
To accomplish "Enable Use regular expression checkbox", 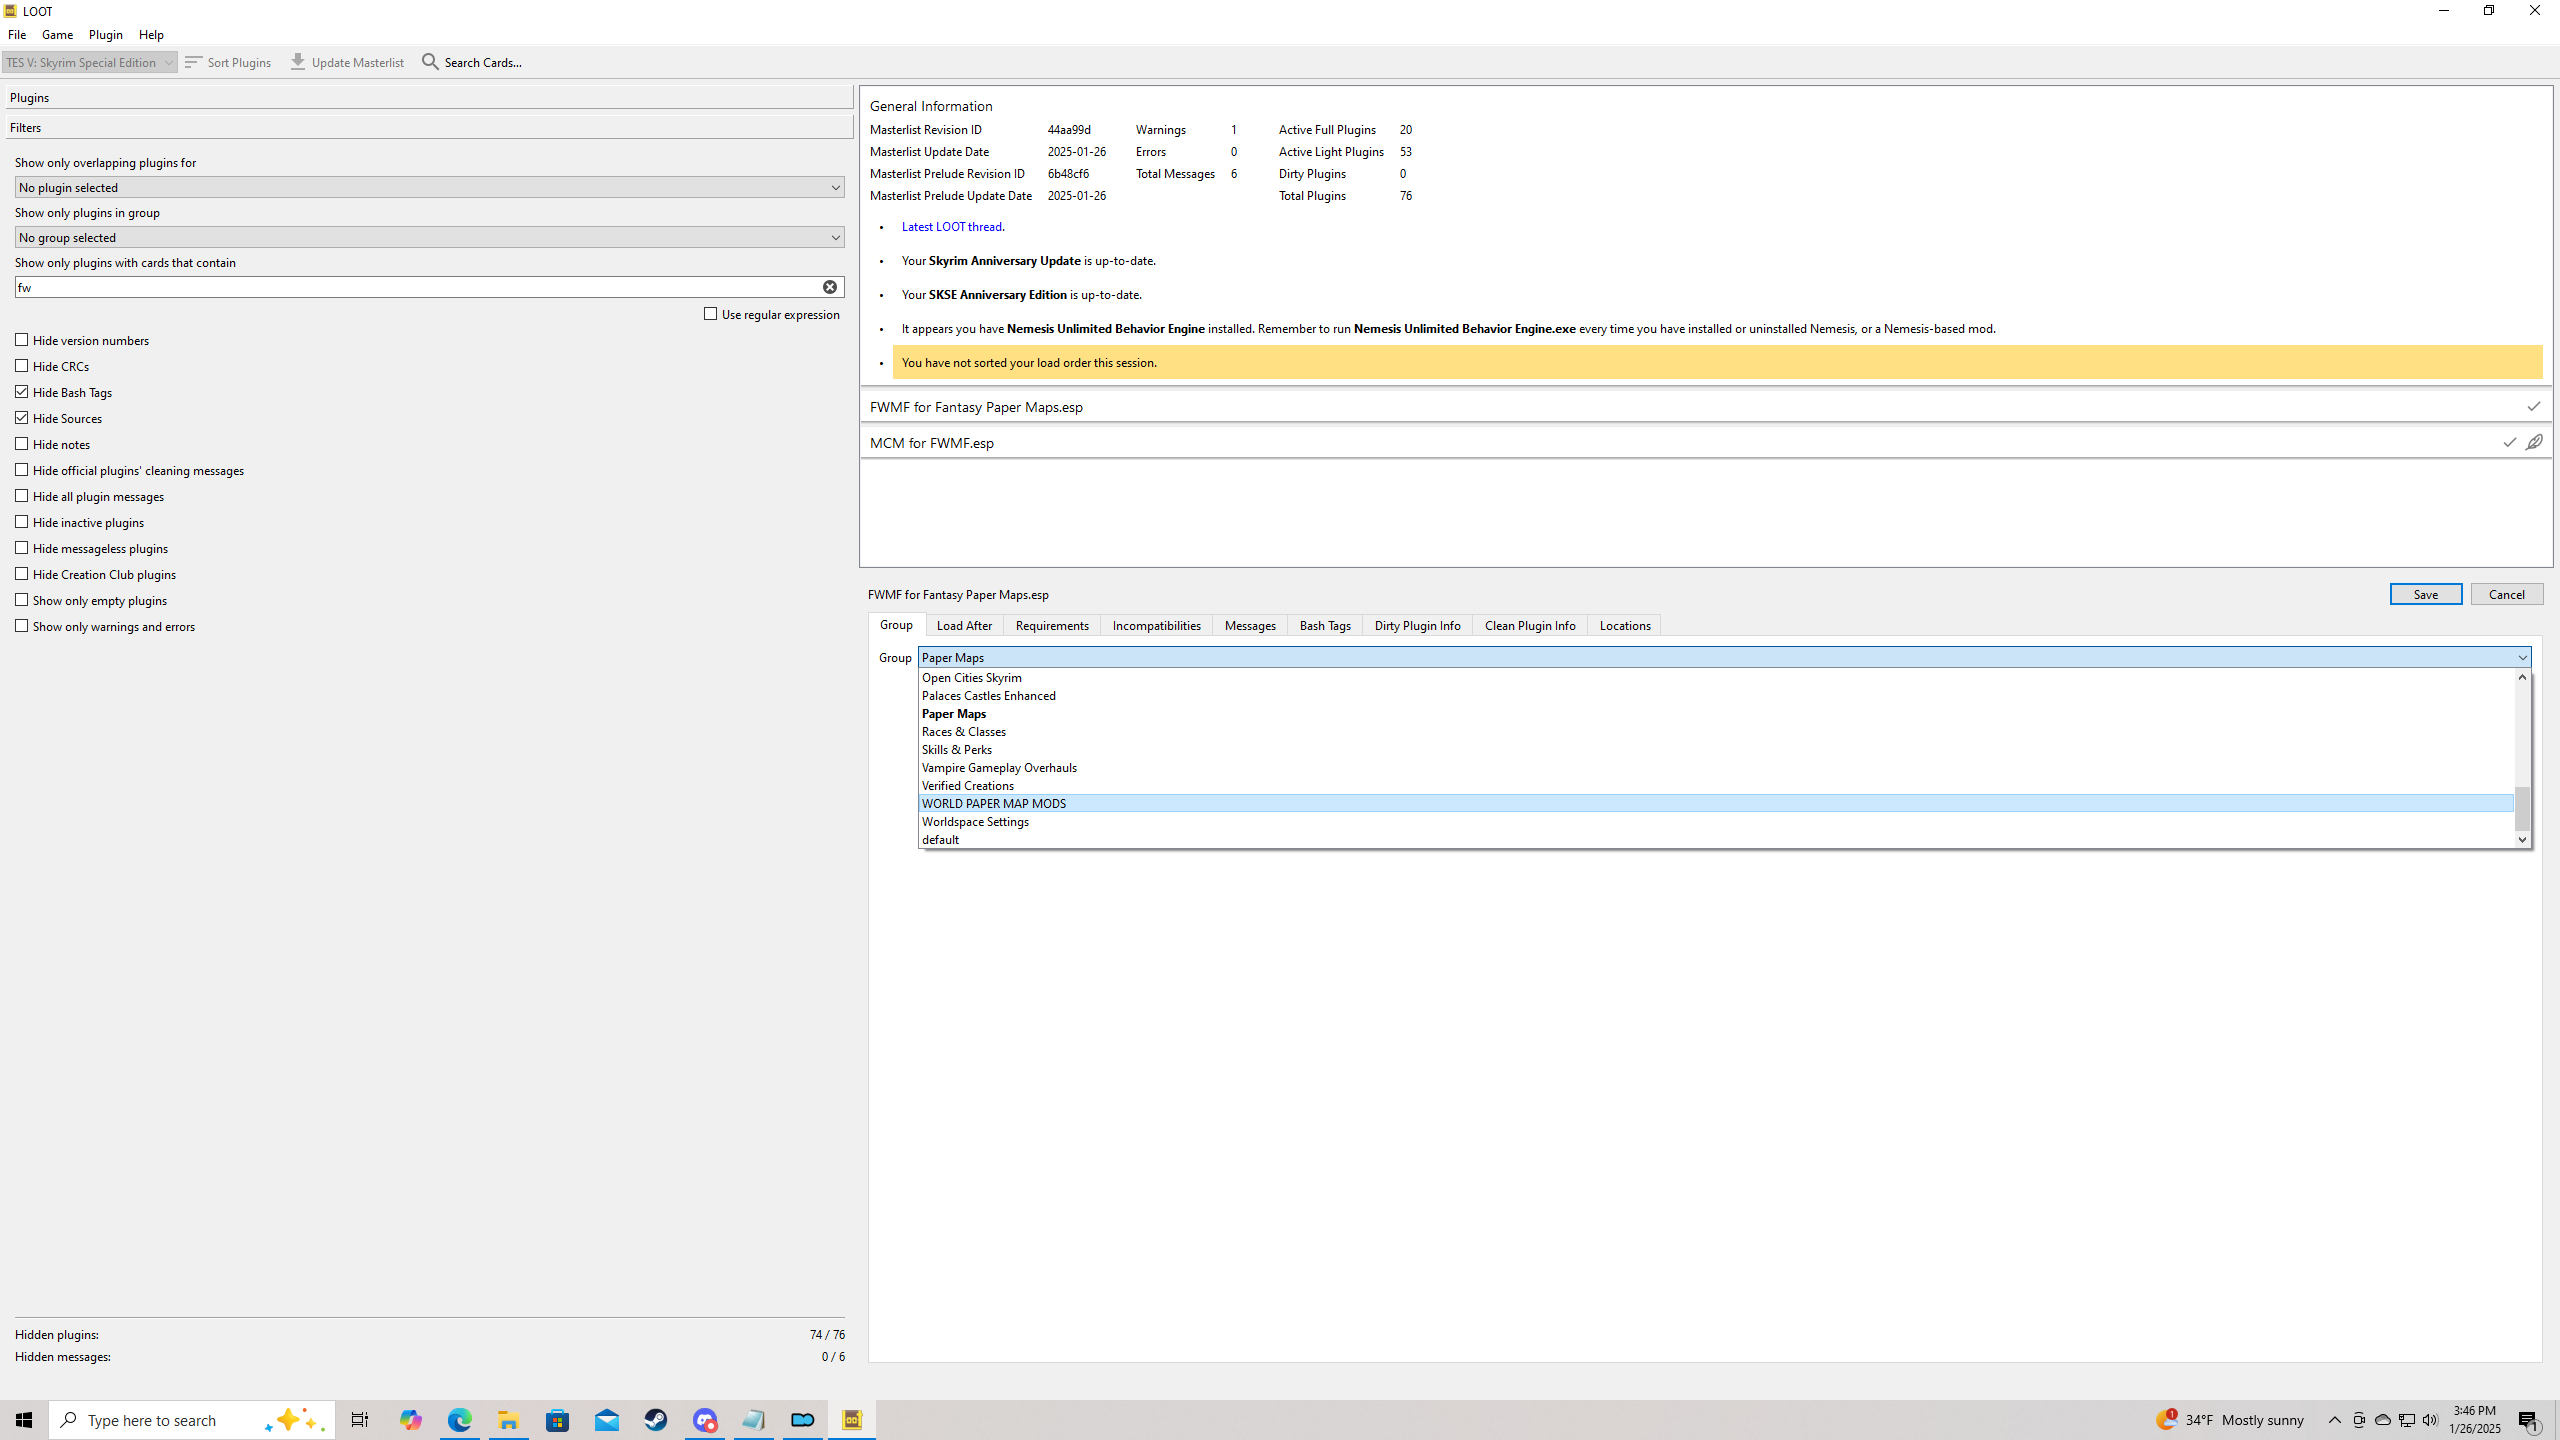I will click(x=711, y=314).
